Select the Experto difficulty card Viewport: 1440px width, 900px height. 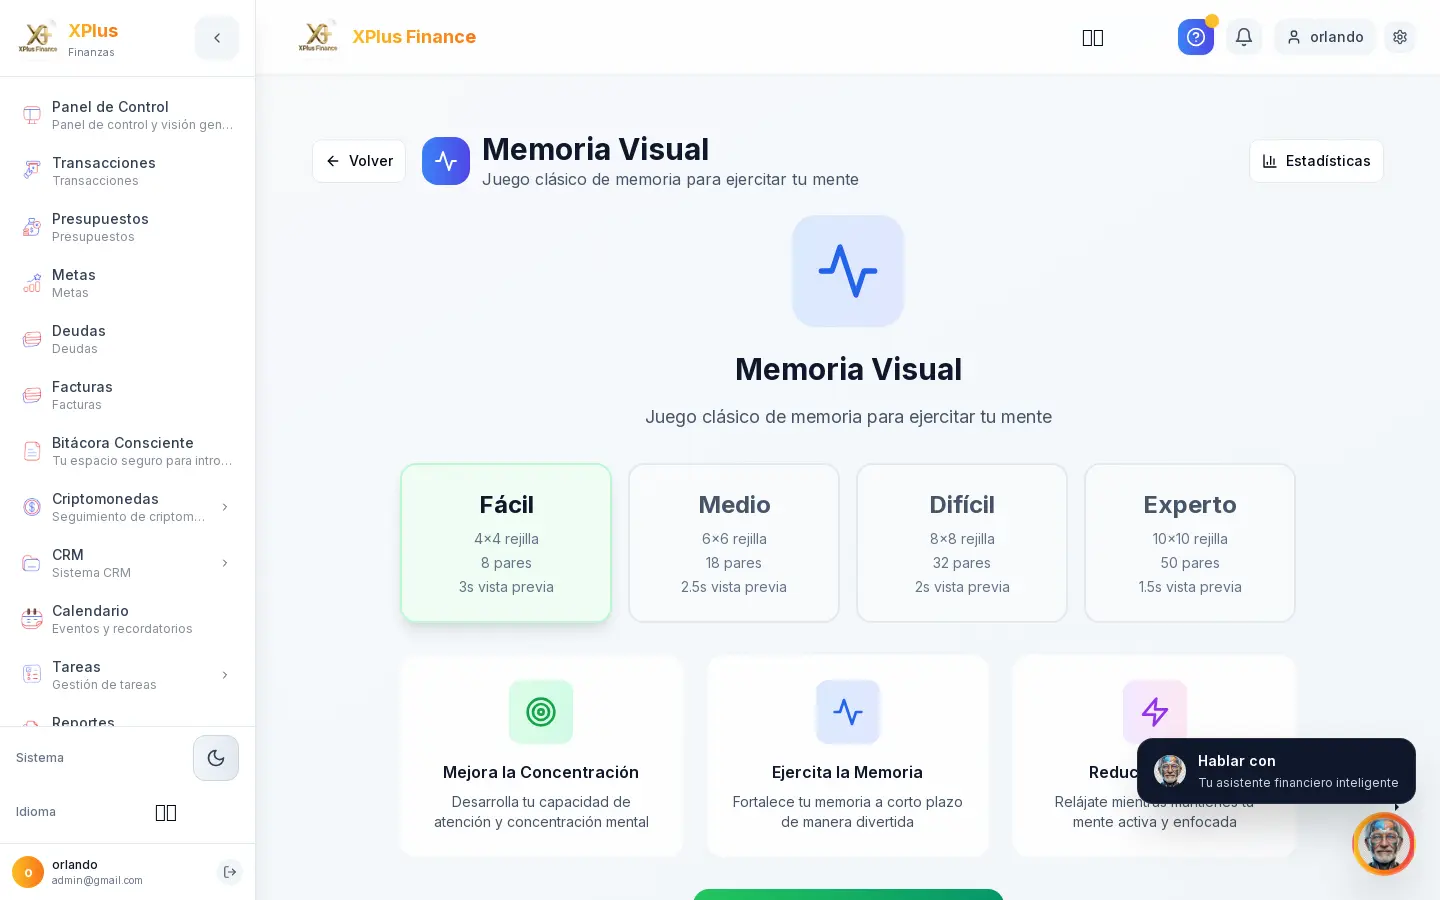[x=1190, y=543]
